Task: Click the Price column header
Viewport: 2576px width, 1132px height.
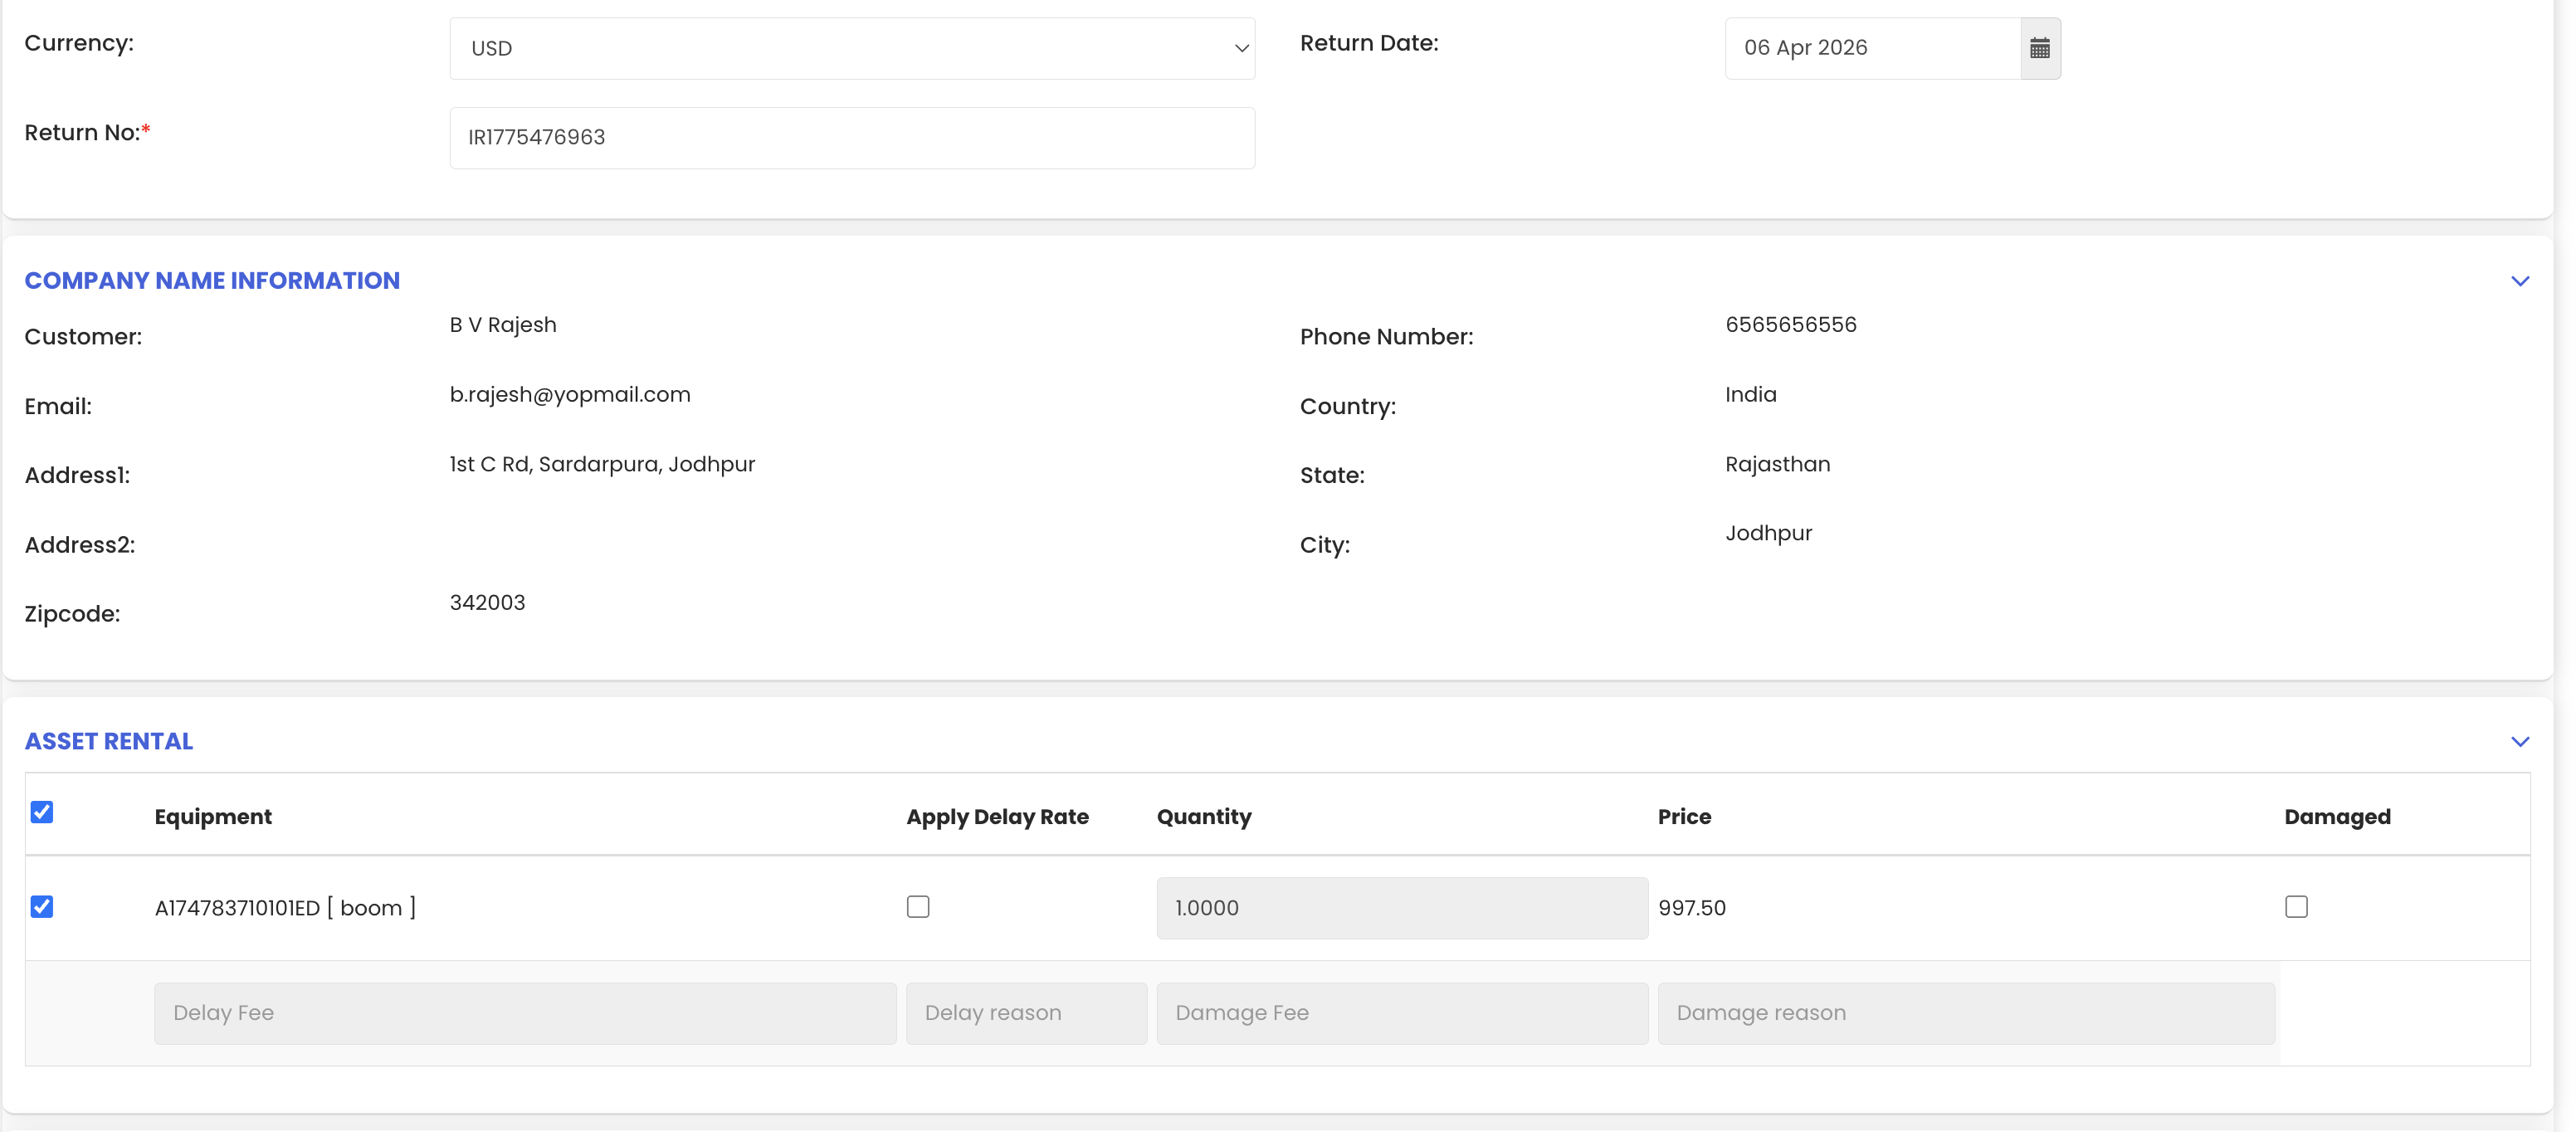Action: coord(1684,816)
